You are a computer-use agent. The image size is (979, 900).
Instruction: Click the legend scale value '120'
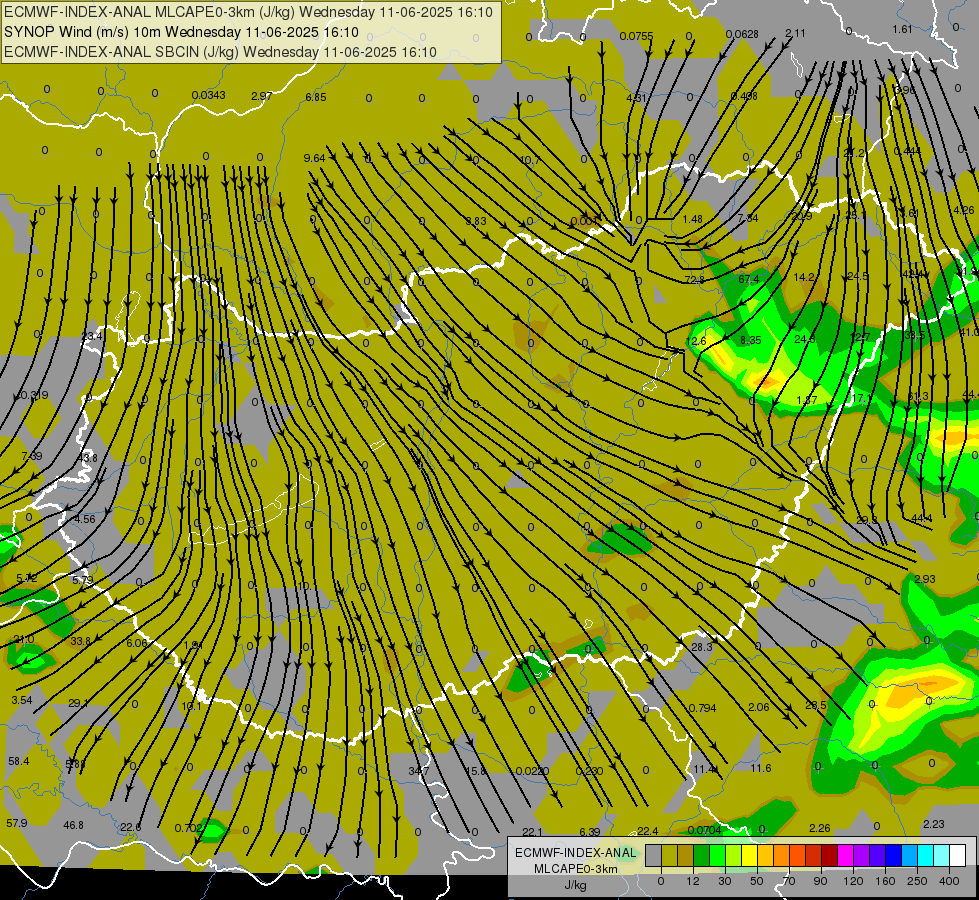[x=853, y=881]
